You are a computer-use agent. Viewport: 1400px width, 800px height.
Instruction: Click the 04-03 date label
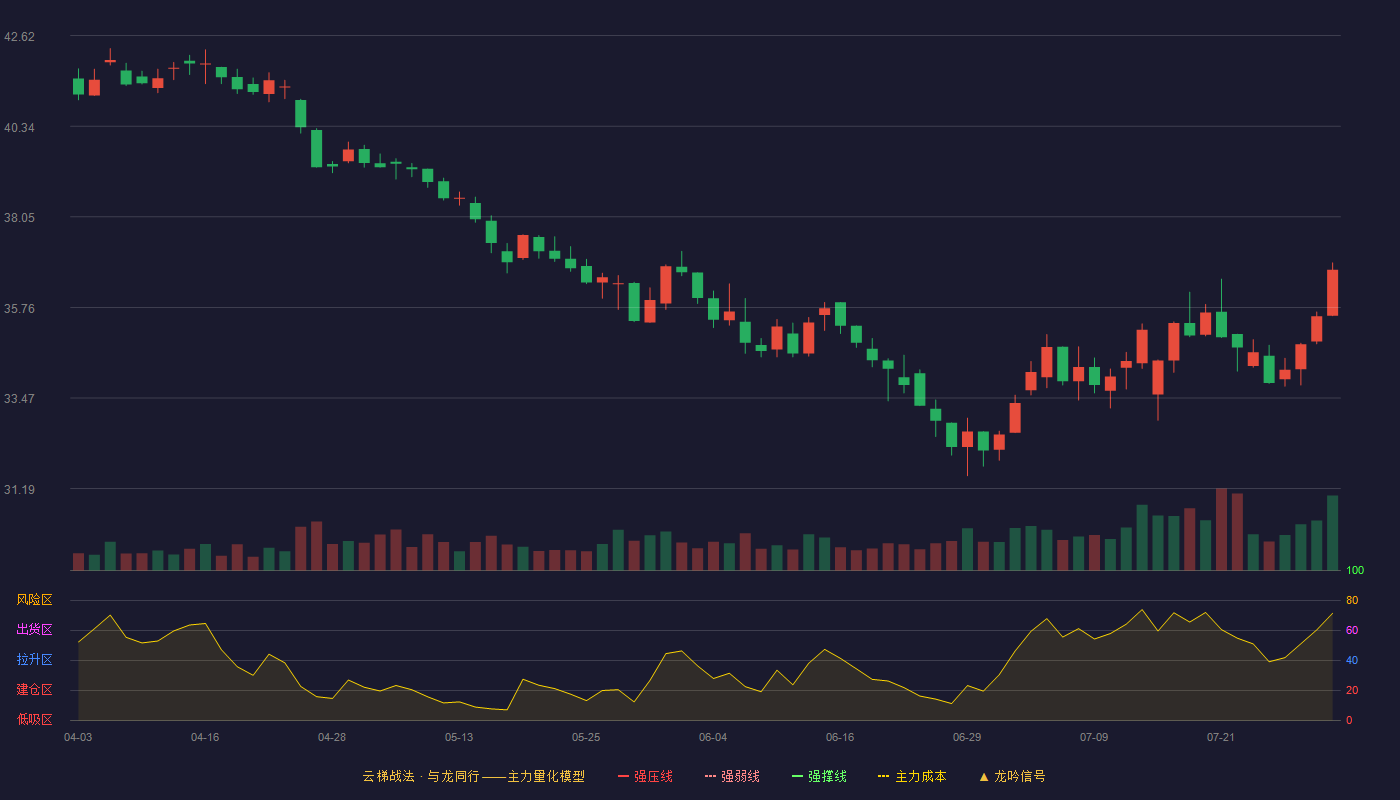point(78,737)
